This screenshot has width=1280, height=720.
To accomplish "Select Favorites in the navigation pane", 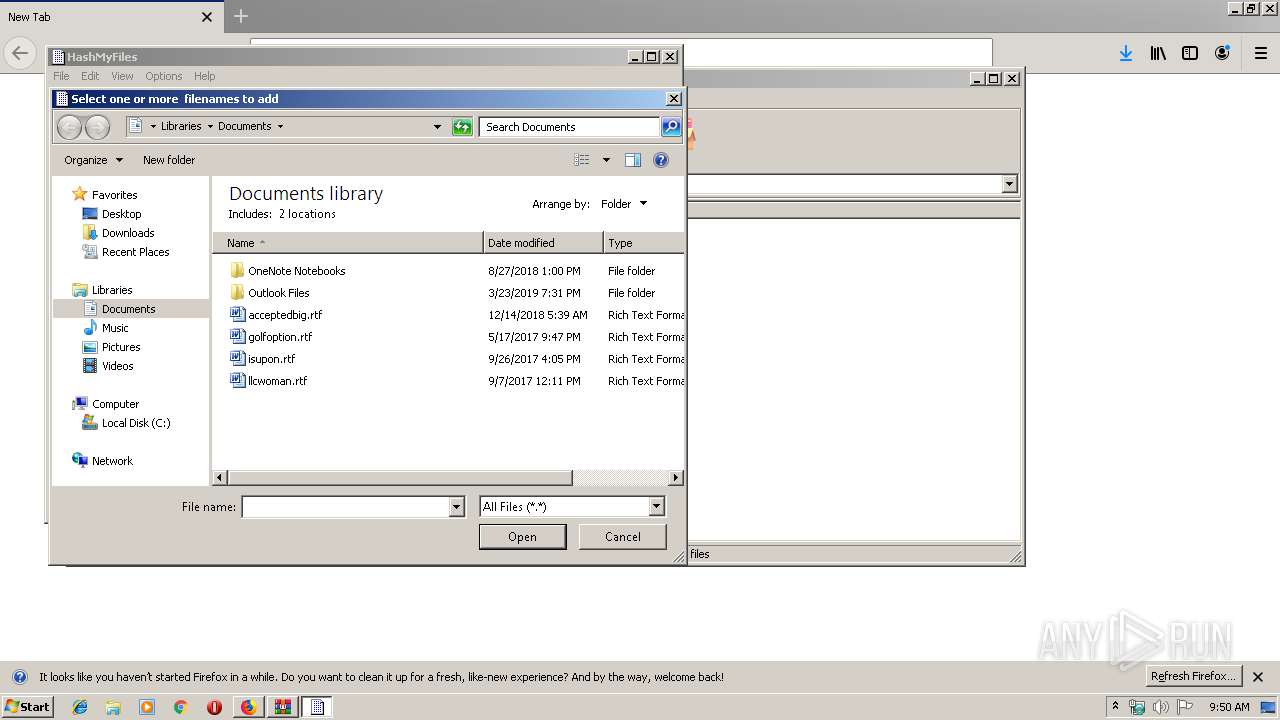I will pos(114,195).
